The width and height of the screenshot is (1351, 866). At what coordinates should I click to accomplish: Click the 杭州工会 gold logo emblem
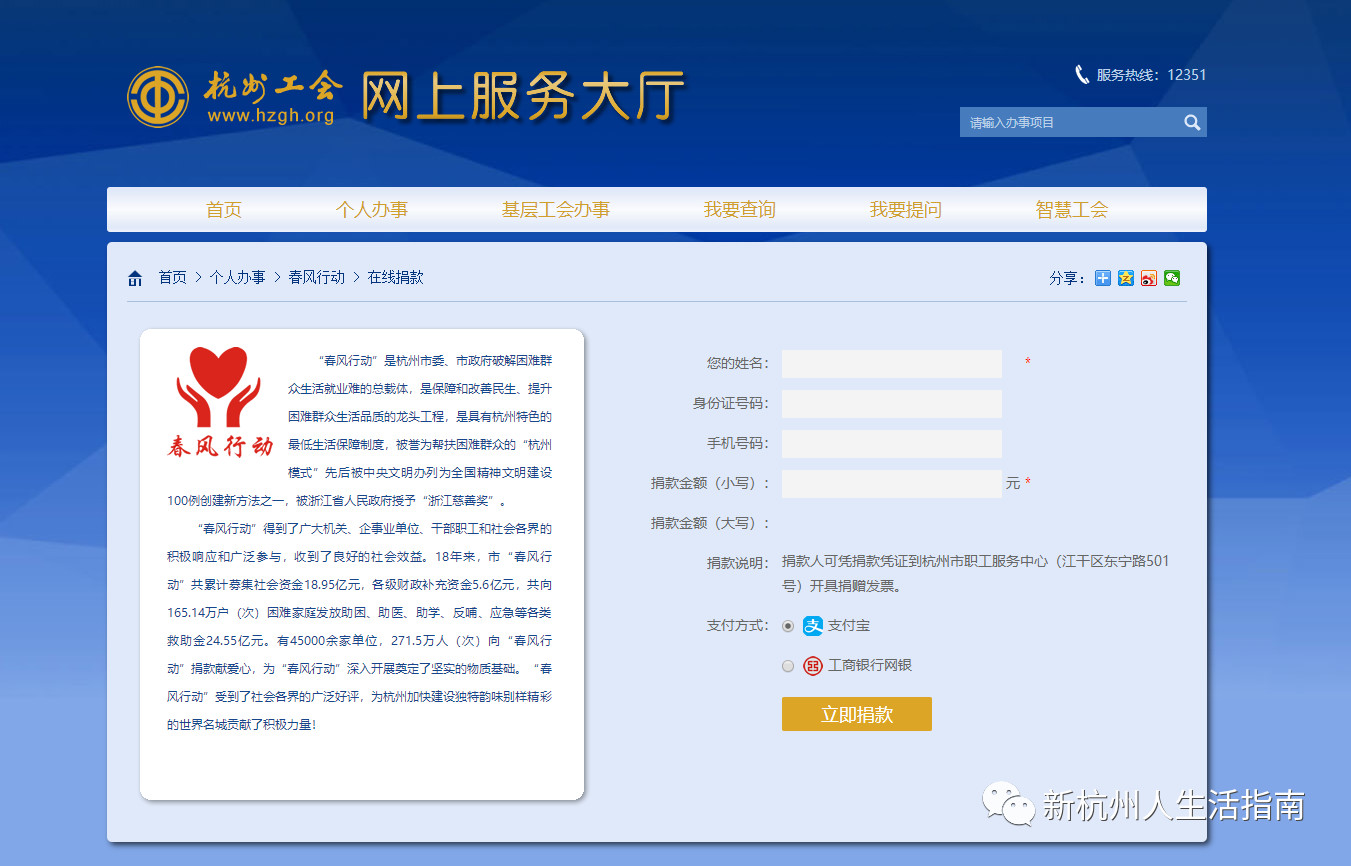tap(157, 97)
